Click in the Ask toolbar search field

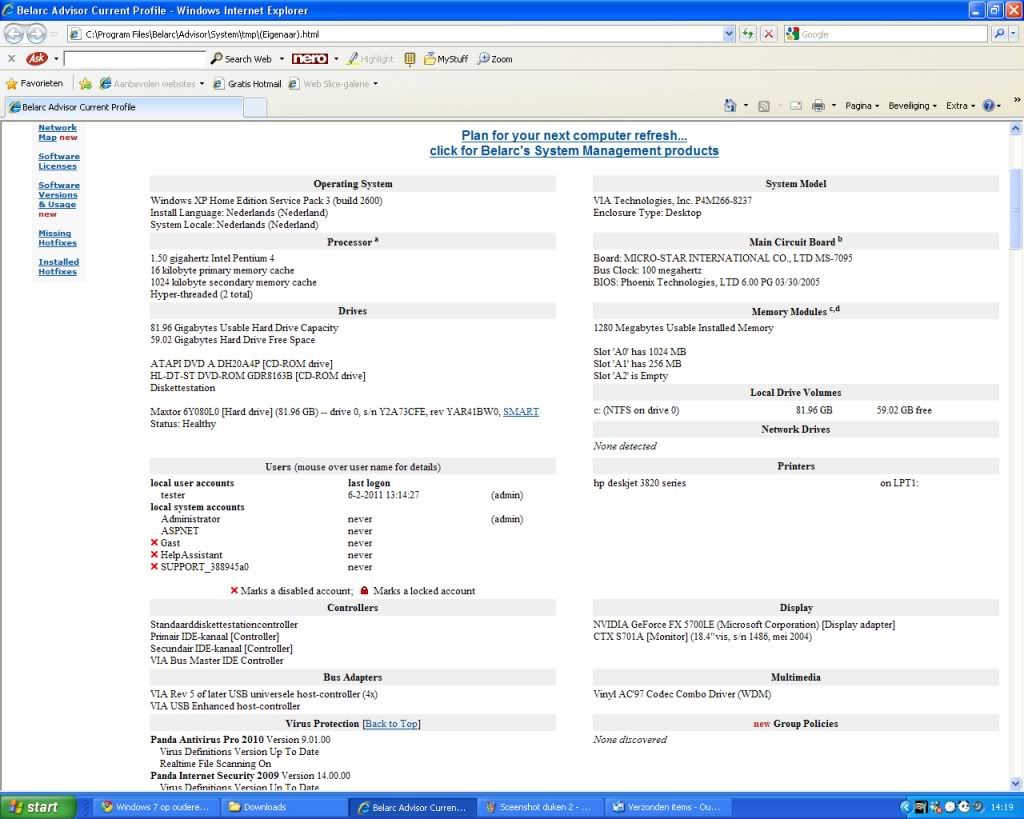tap(135, 59)
